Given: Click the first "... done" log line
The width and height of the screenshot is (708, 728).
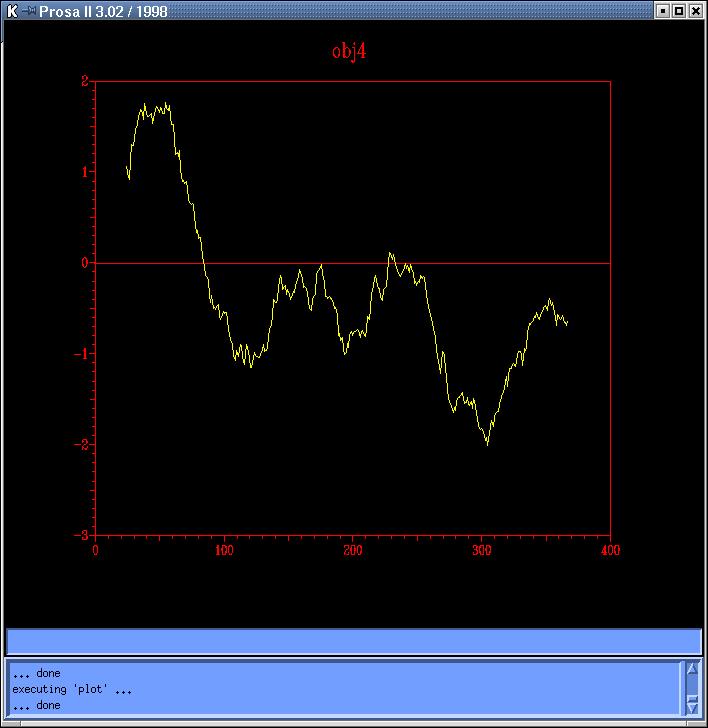Looking at the screenshot, I should coord(36,673).
